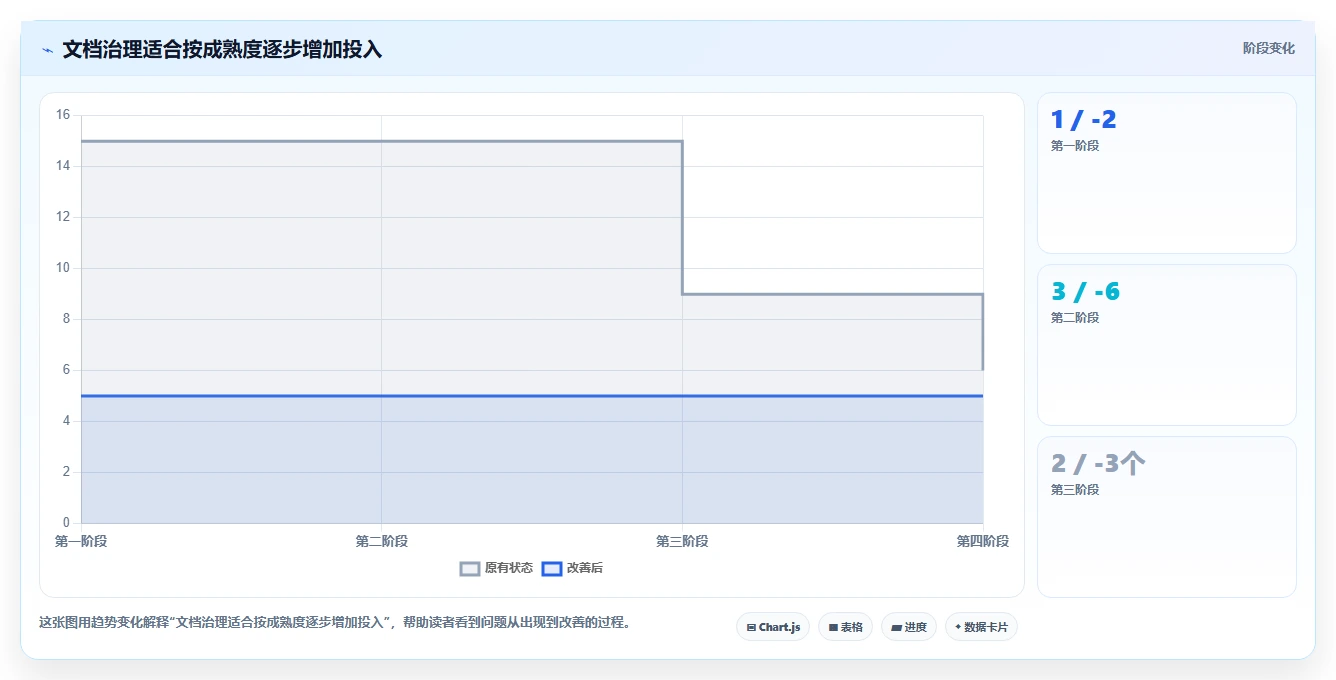Click the y-axis value 10

63,268
